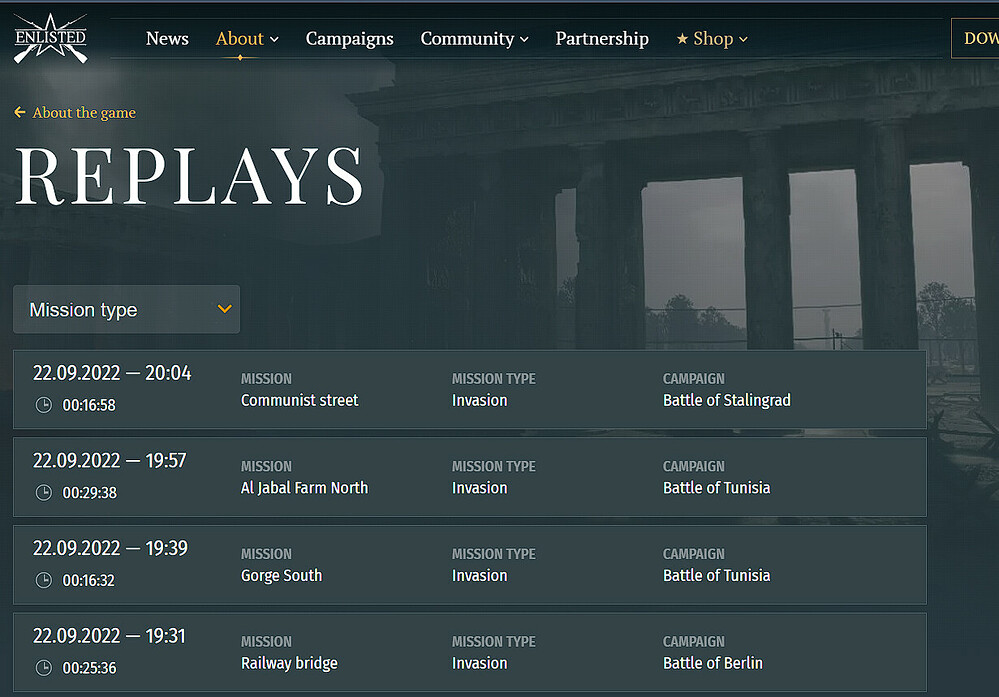Click Battle of Tunisia in Gorge South row
This screenshot has height=697, width=999.
point(717,576)
